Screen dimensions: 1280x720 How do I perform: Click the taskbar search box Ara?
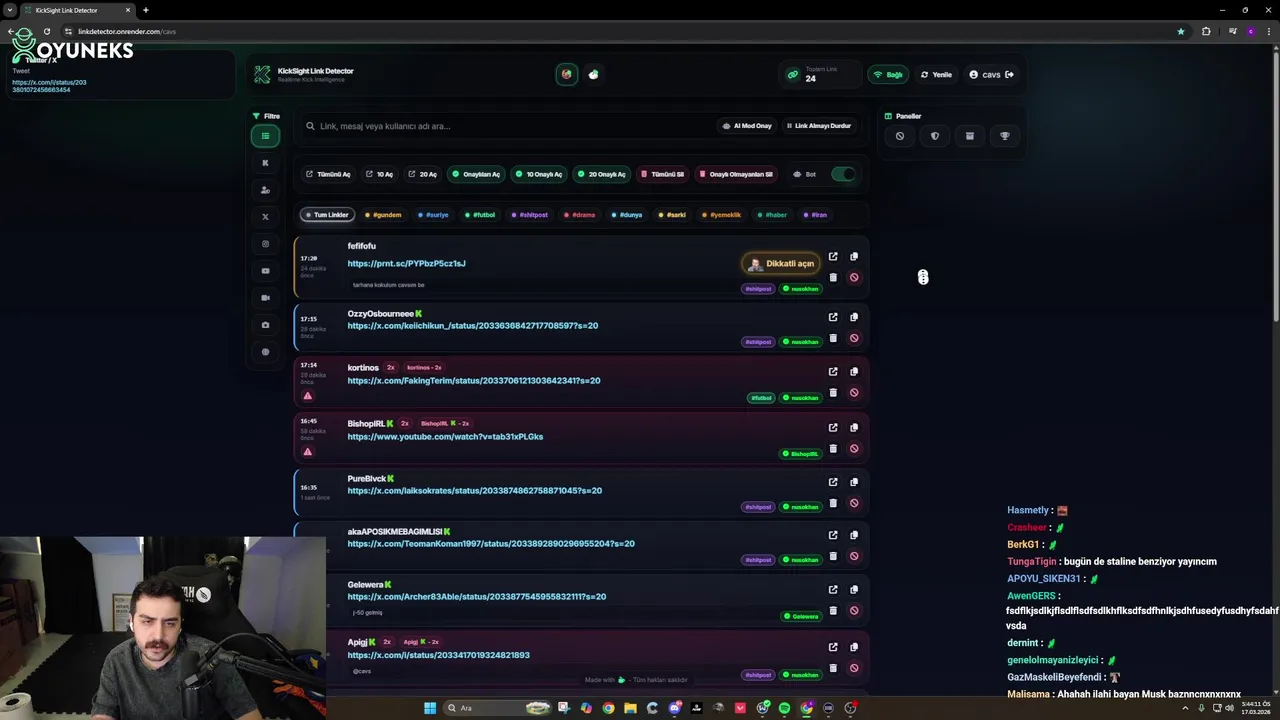pyautogui.click(x=498, y=708)
